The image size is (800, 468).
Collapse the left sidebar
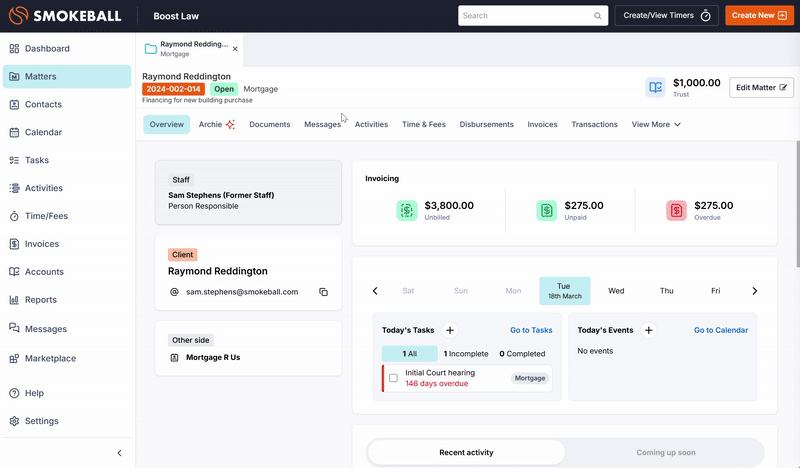pos(119,453)
